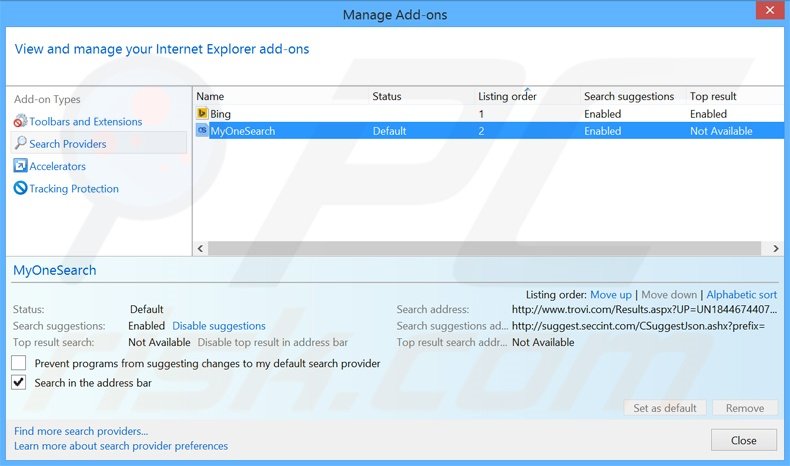The width and height of the screenshot is (790, 466).
Task: Click the MyOneSearch provider icon
Action: tap(202, 130)
